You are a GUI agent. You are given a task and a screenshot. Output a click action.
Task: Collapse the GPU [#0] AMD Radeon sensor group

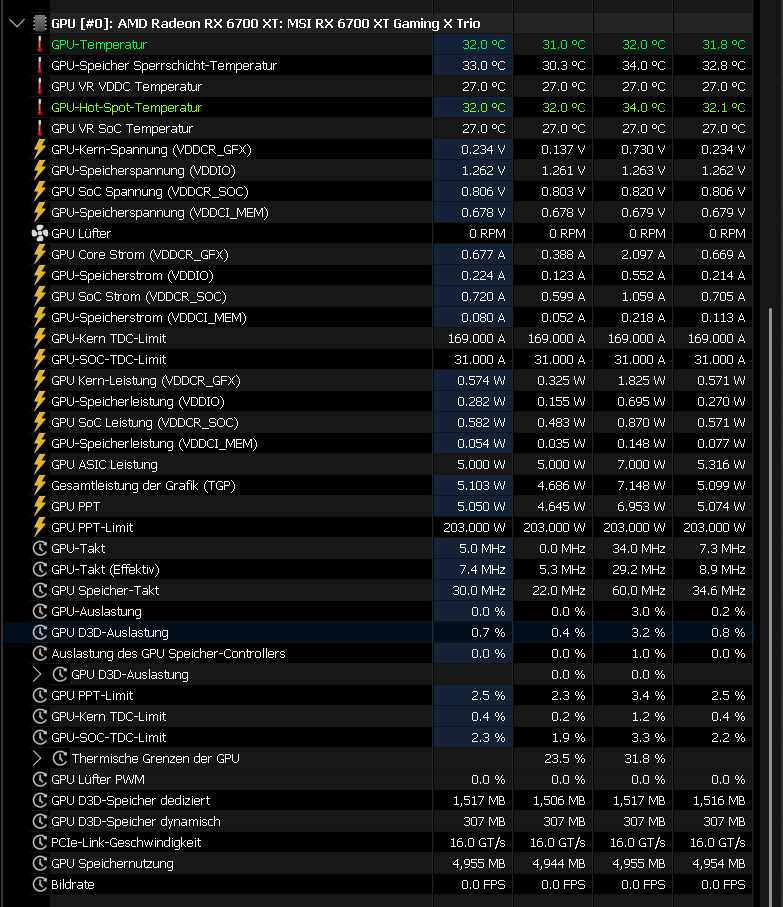[x=17, y=24]
